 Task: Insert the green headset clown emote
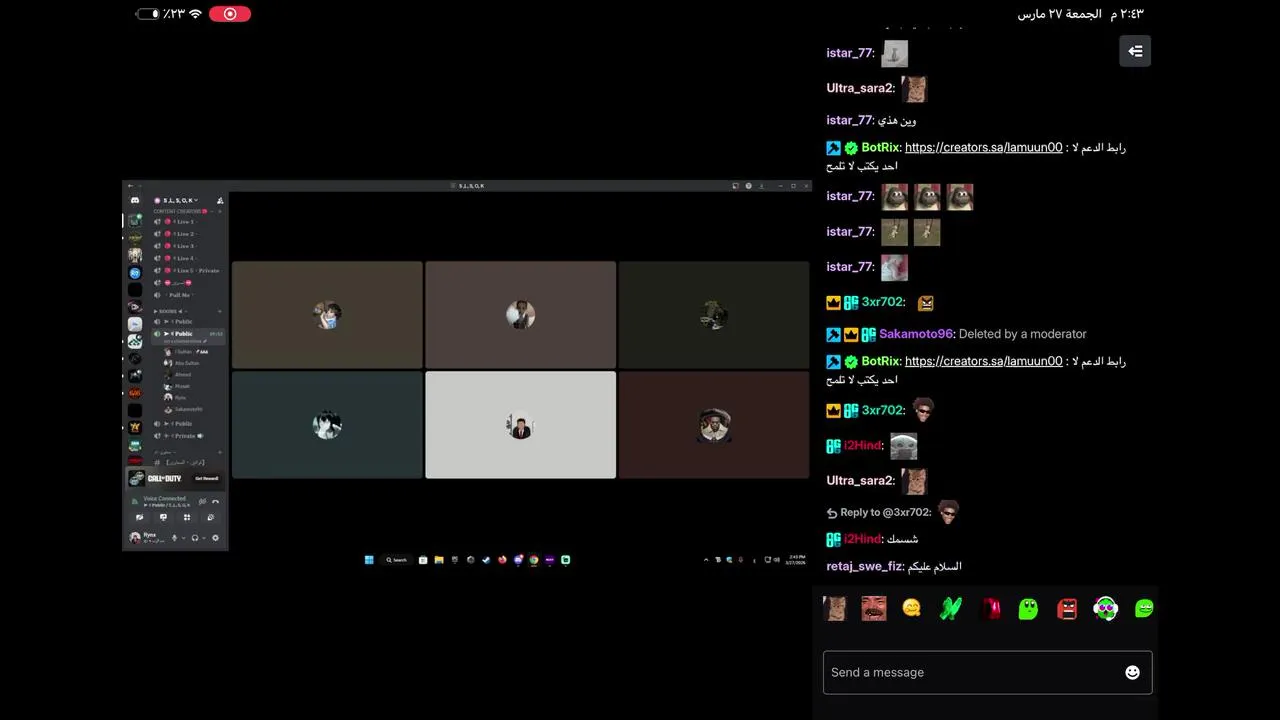coord(1105,608)
